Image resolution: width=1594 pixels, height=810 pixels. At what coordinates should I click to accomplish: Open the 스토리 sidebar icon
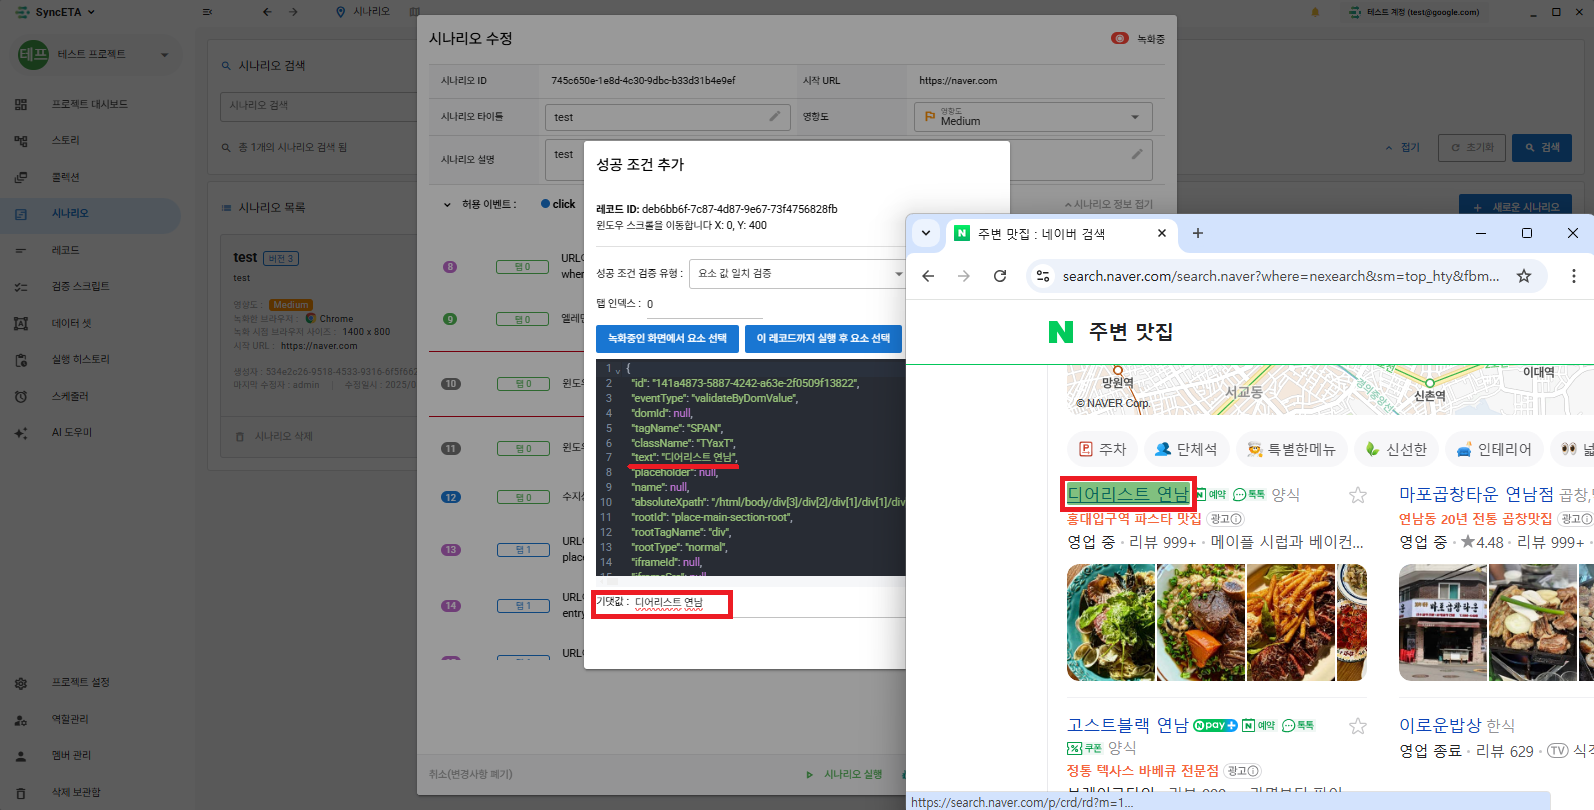[x=21, y=141]
